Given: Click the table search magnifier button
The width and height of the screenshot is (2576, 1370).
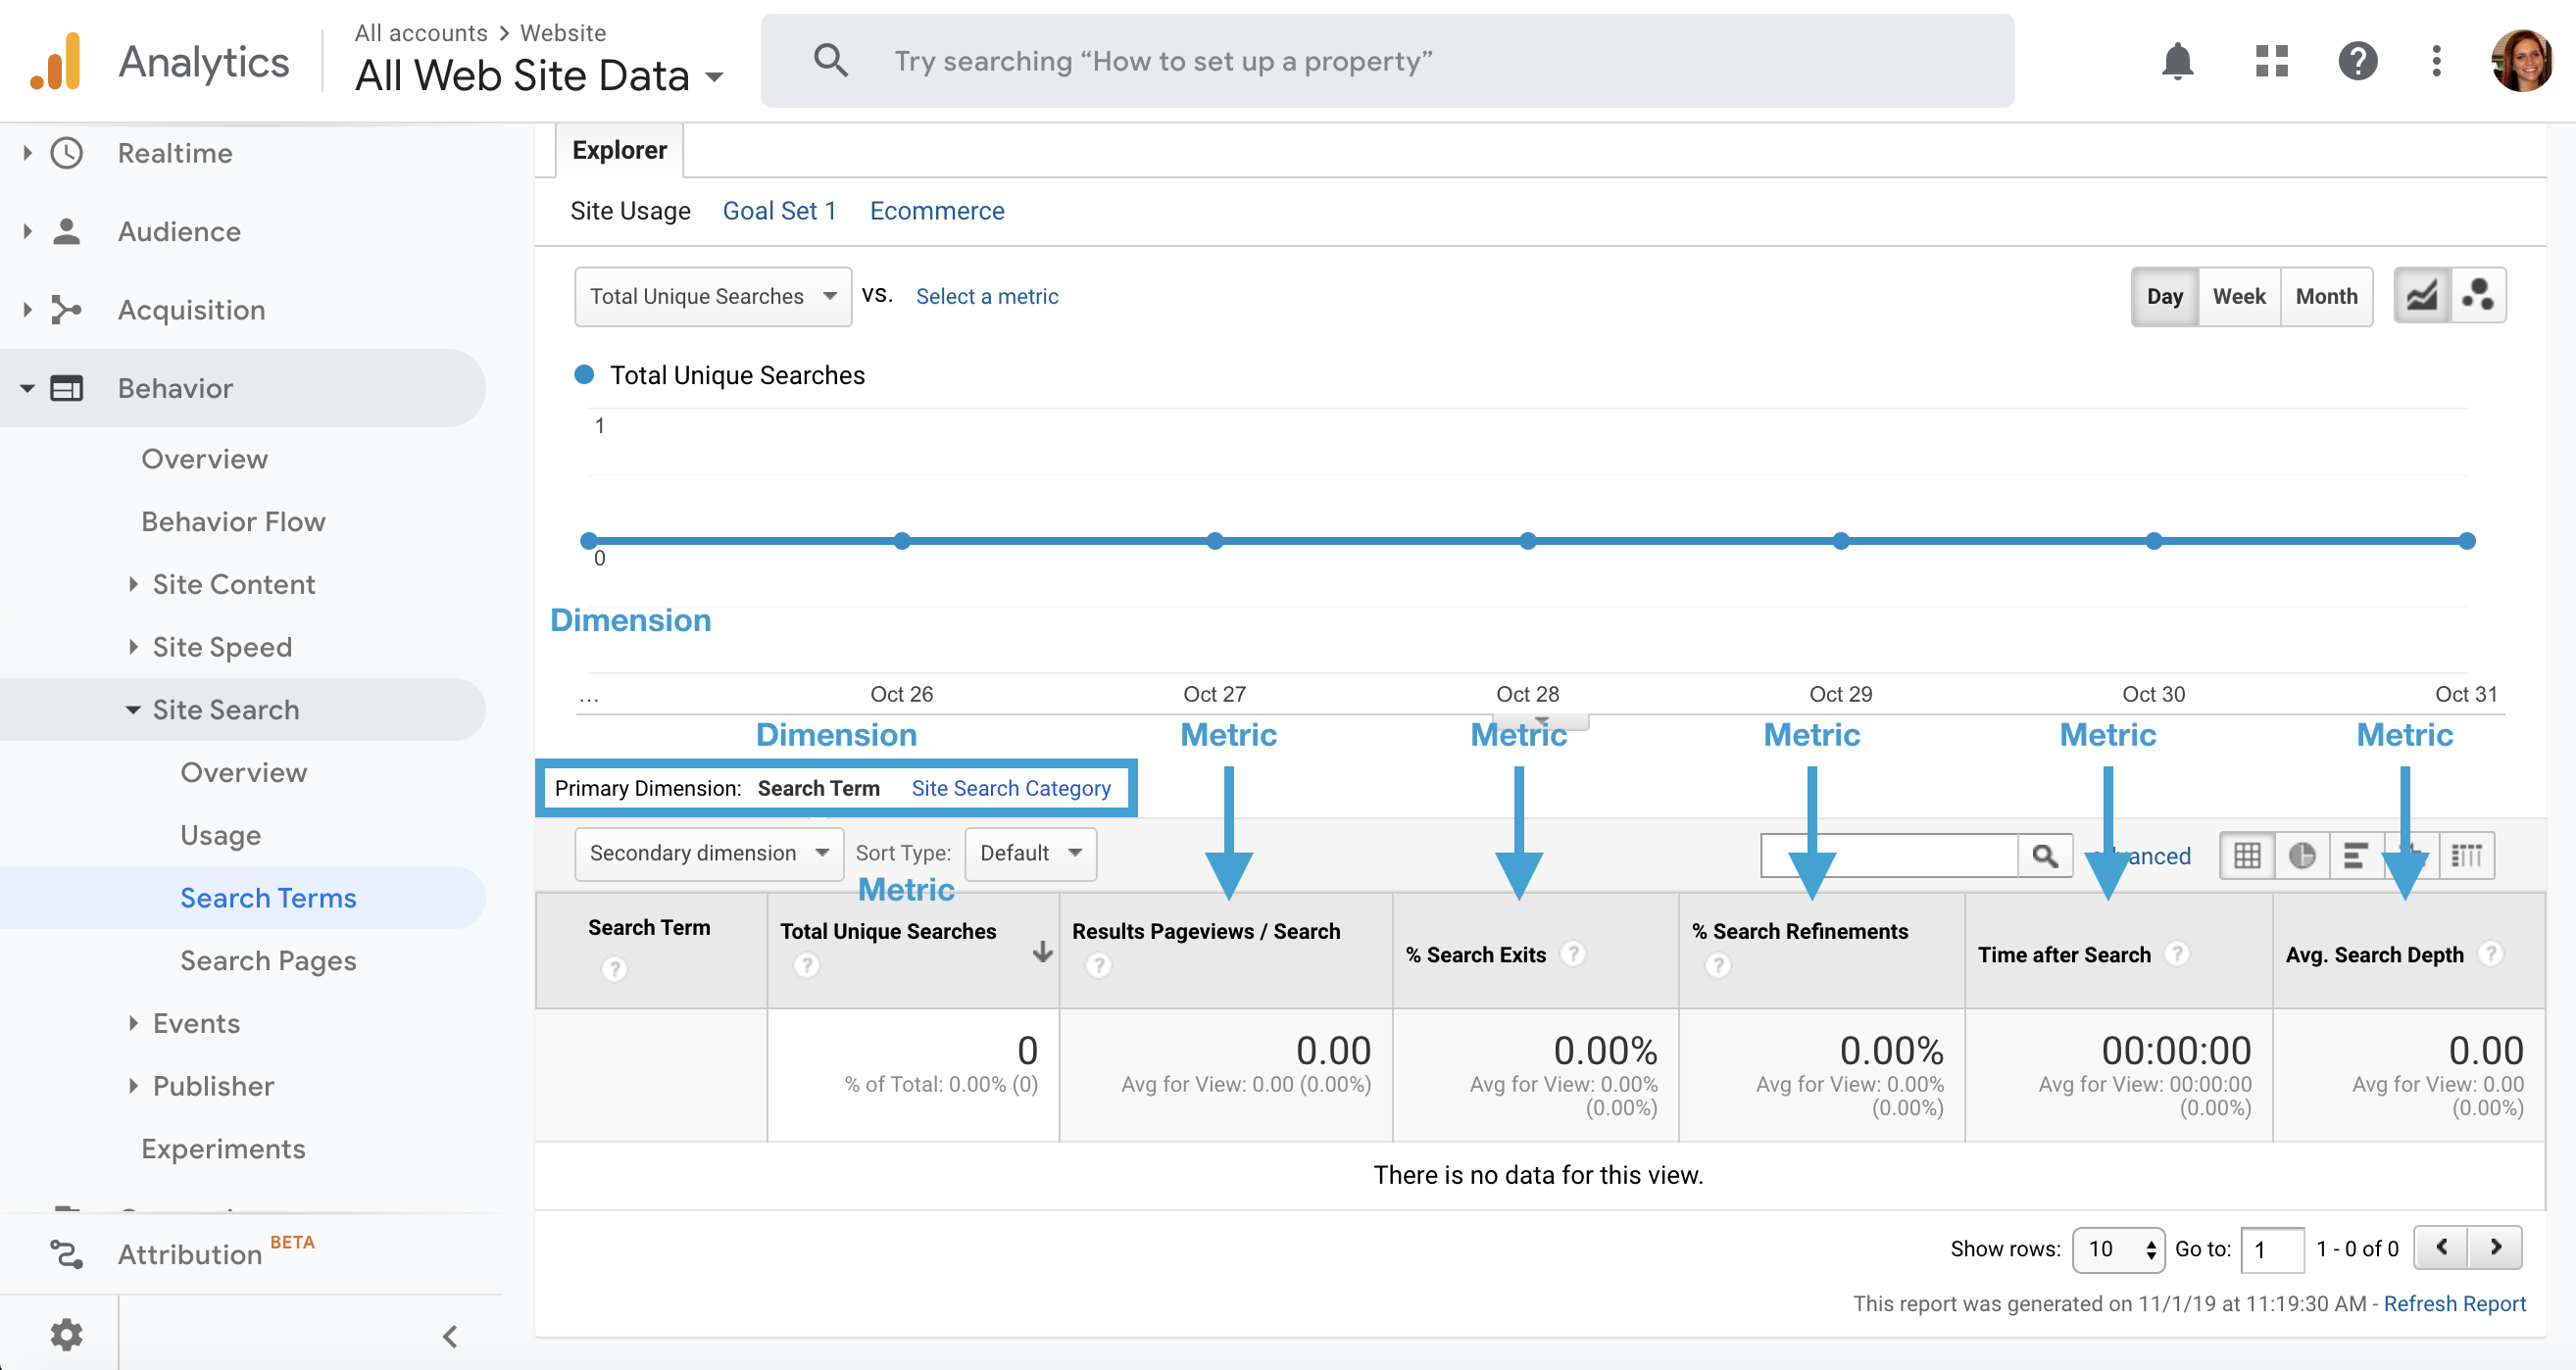Looking at the screenshot, I should click(x=2045, y=856).
